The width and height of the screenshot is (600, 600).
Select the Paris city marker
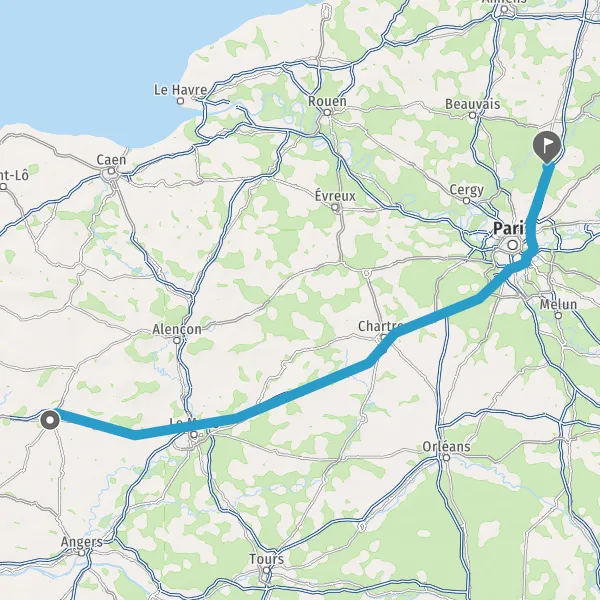pyautogui.click(x=513, y=245)
